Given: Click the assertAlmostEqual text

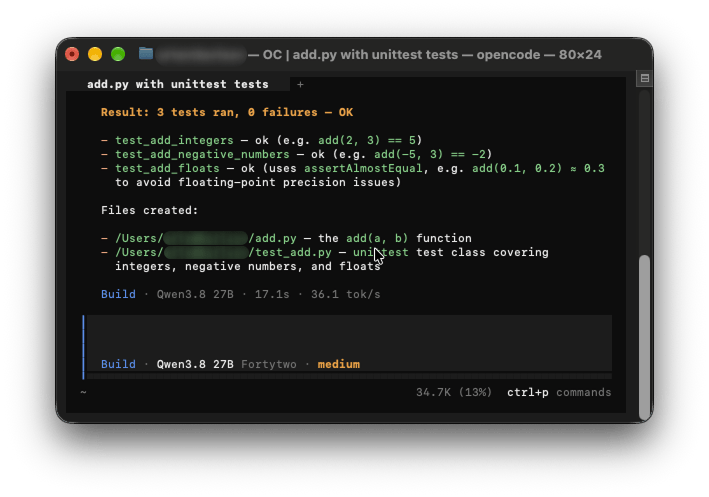Looking at the screenshot, I should coord(363,168).
